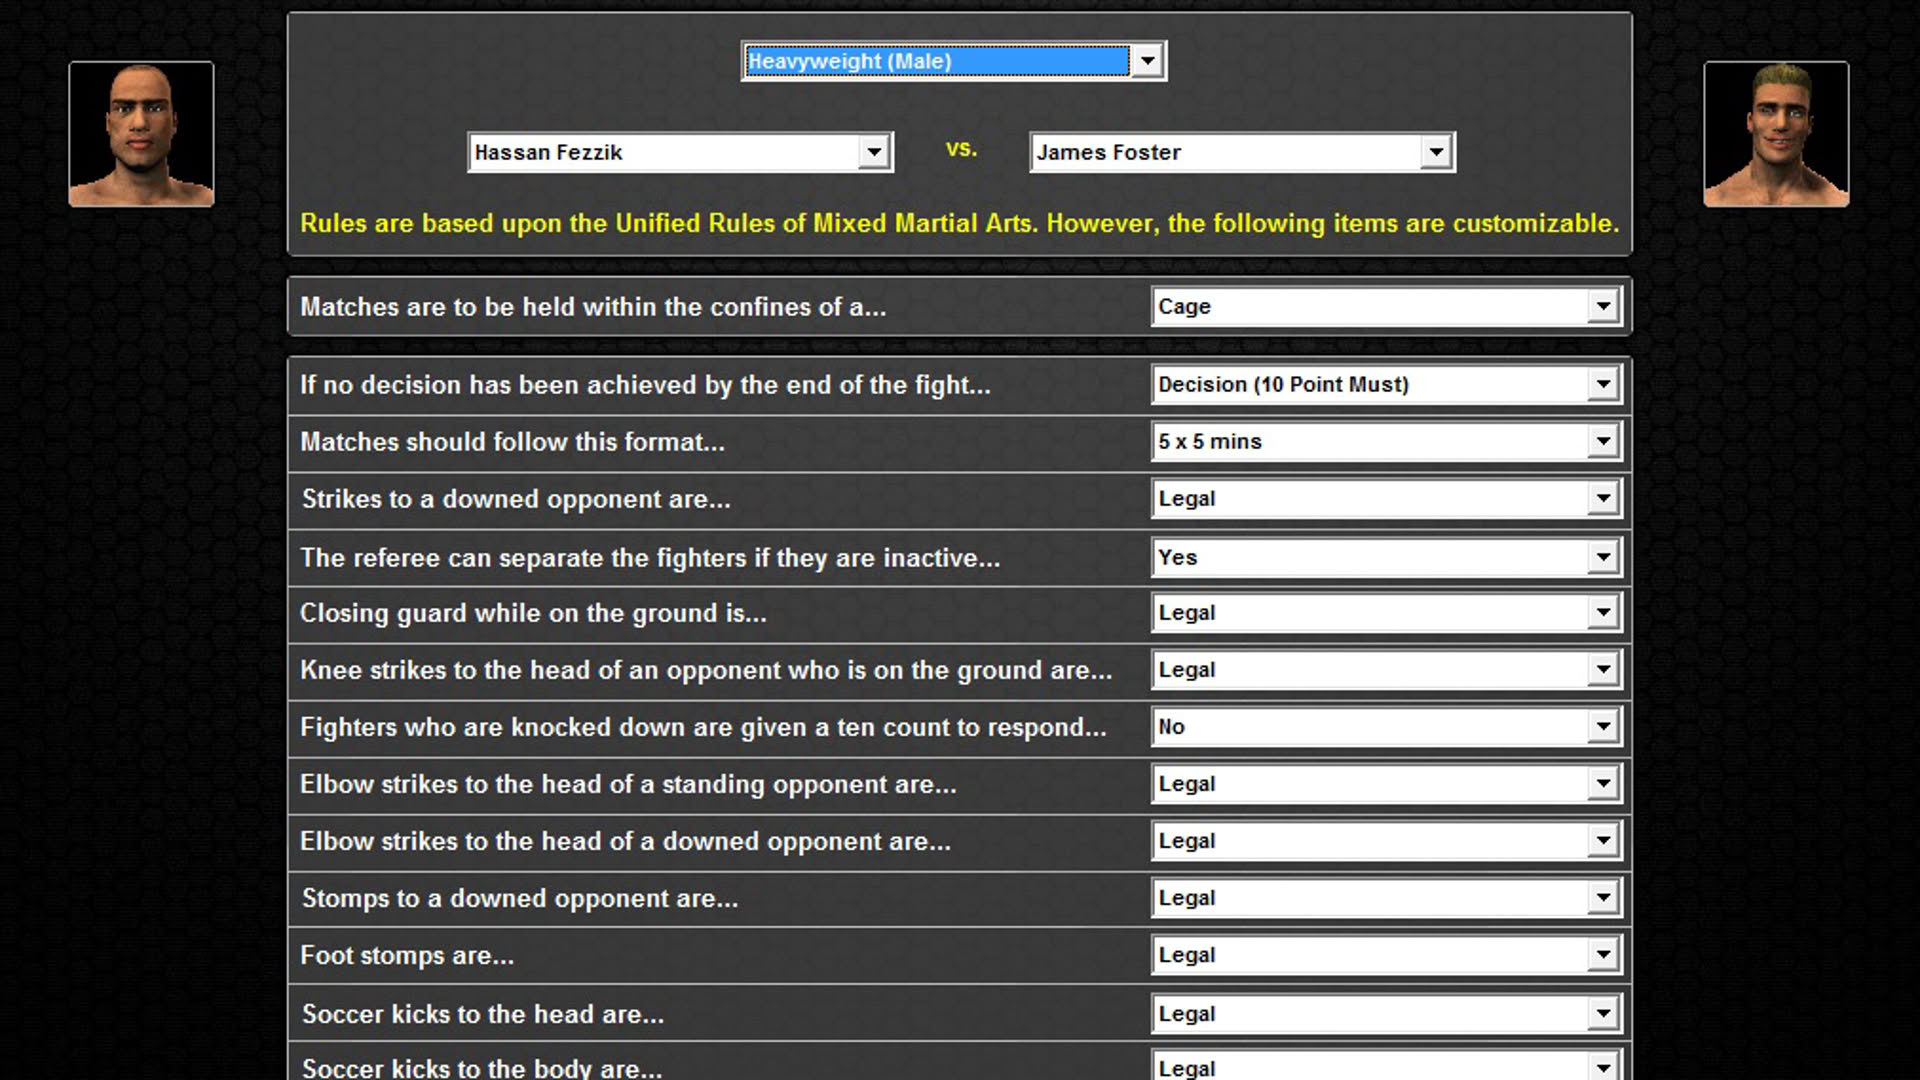Click 'Stomps to a downed opponent are...' text
Image resolution: width=1920 pixels, height=1080 pixels.
click(520, 898)
